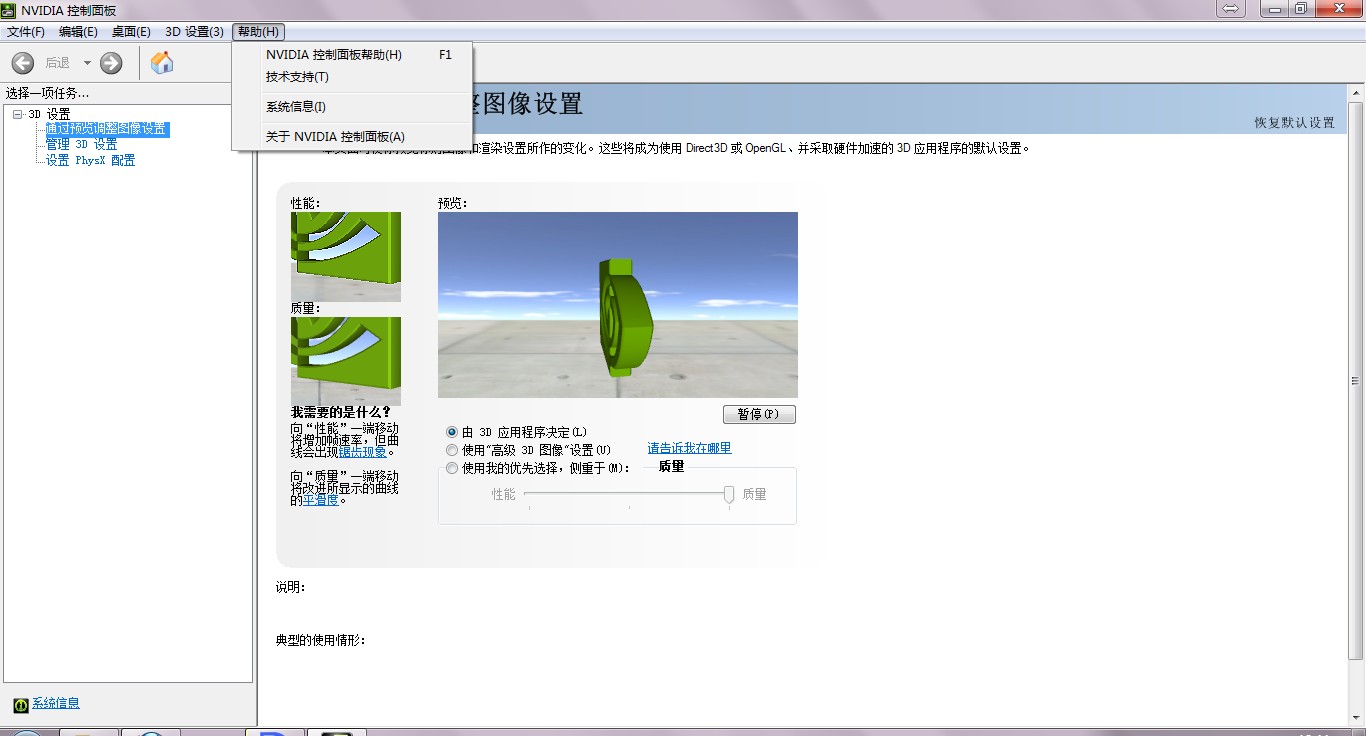Image resolution: width=1366 pixels, height=736 pixels.
Task: Open the 编辑(E) menu
Action: pos(78,32)
